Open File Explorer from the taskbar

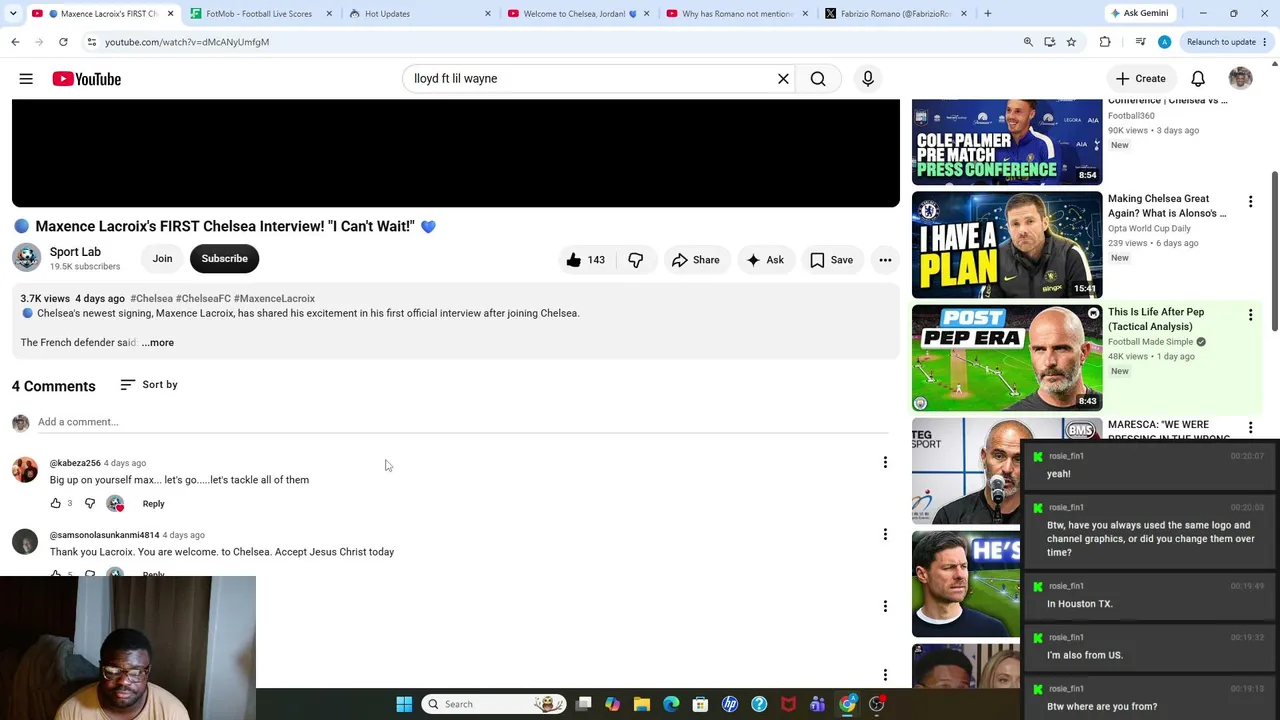[x=642, y=704]
